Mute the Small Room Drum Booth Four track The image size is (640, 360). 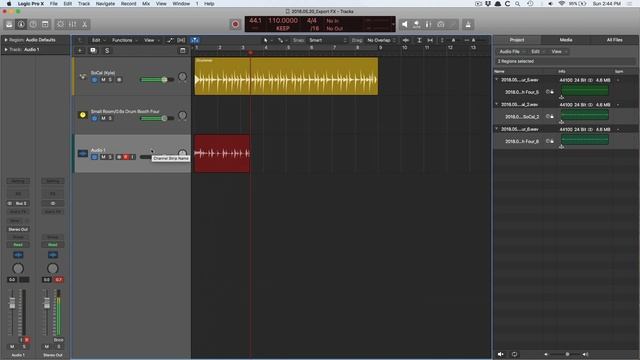[103, 118]
